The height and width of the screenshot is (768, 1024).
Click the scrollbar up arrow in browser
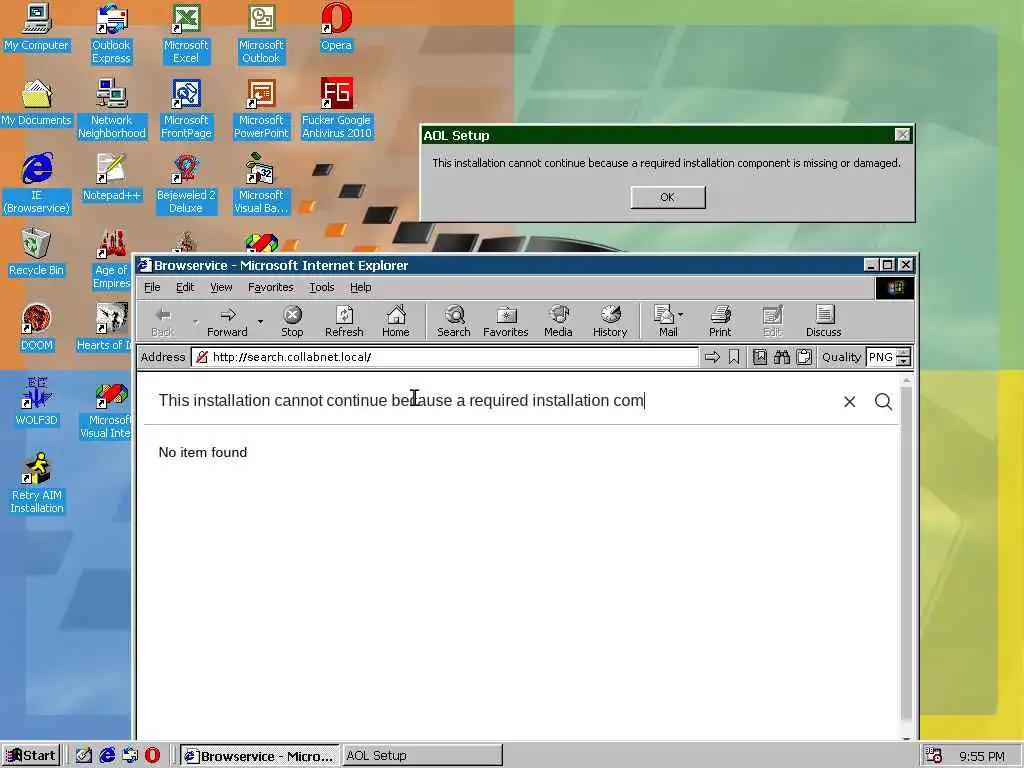[x=906, y=379]
